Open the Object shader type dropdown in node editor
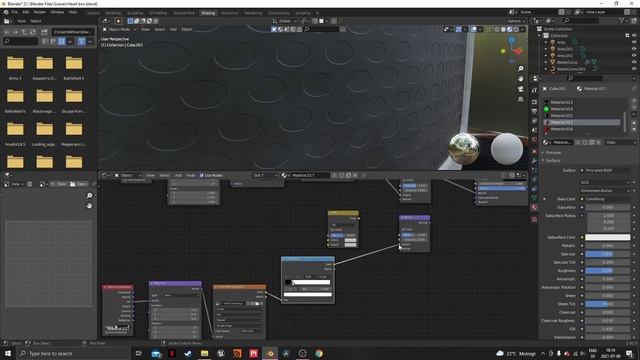 pos(128,175)
